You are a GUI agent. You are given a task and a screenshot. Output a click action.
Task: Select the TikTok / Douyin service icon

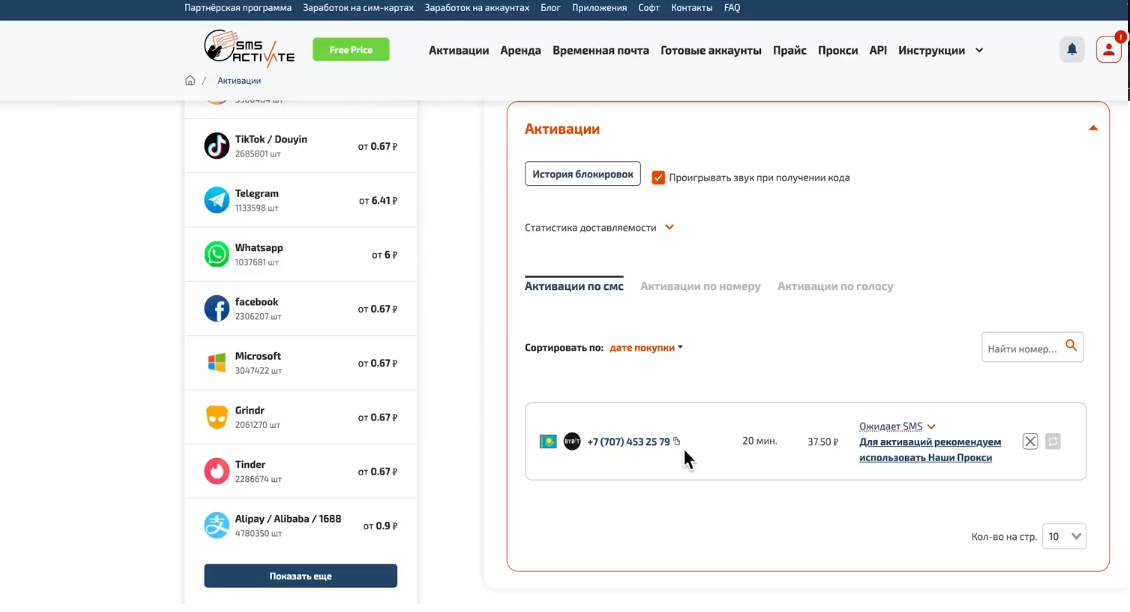pyautogui.click(x=216, y=146)
